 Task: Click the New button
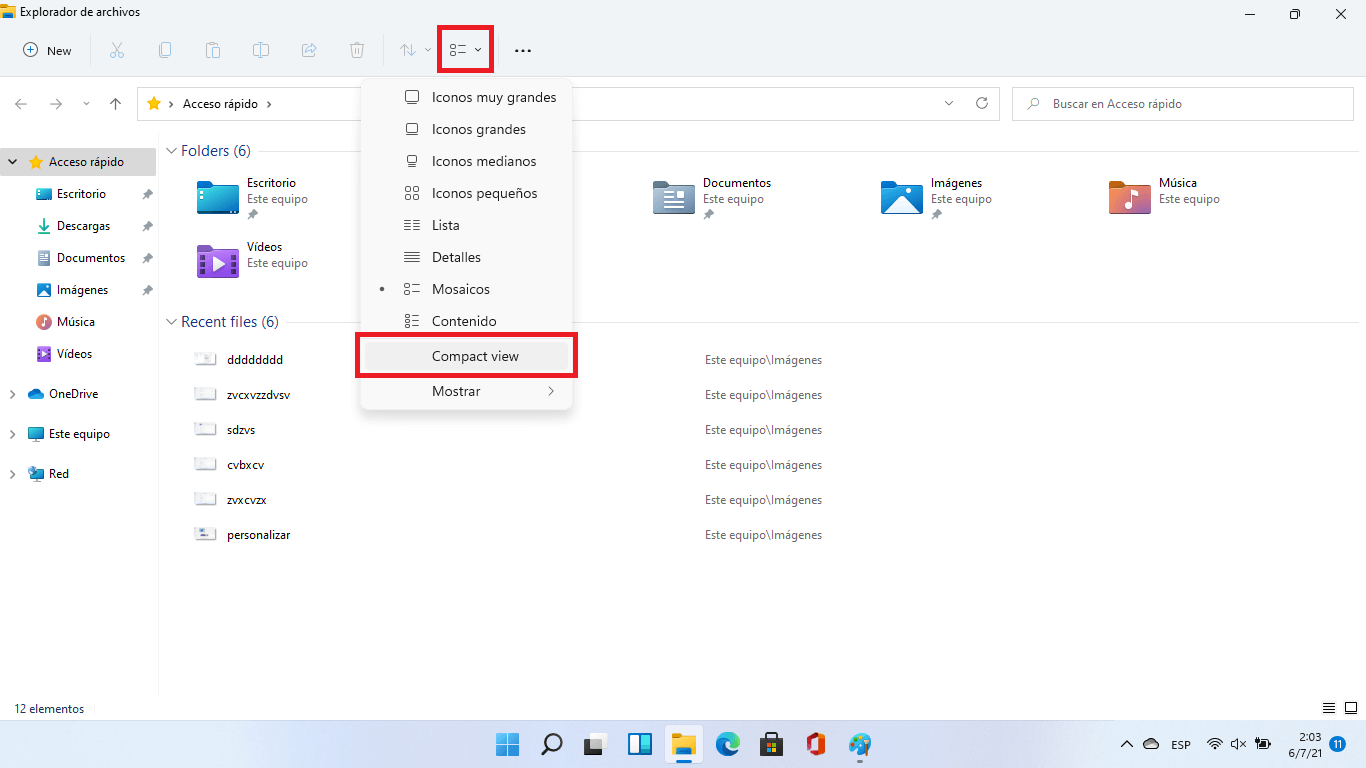click(x=48, y=50)
